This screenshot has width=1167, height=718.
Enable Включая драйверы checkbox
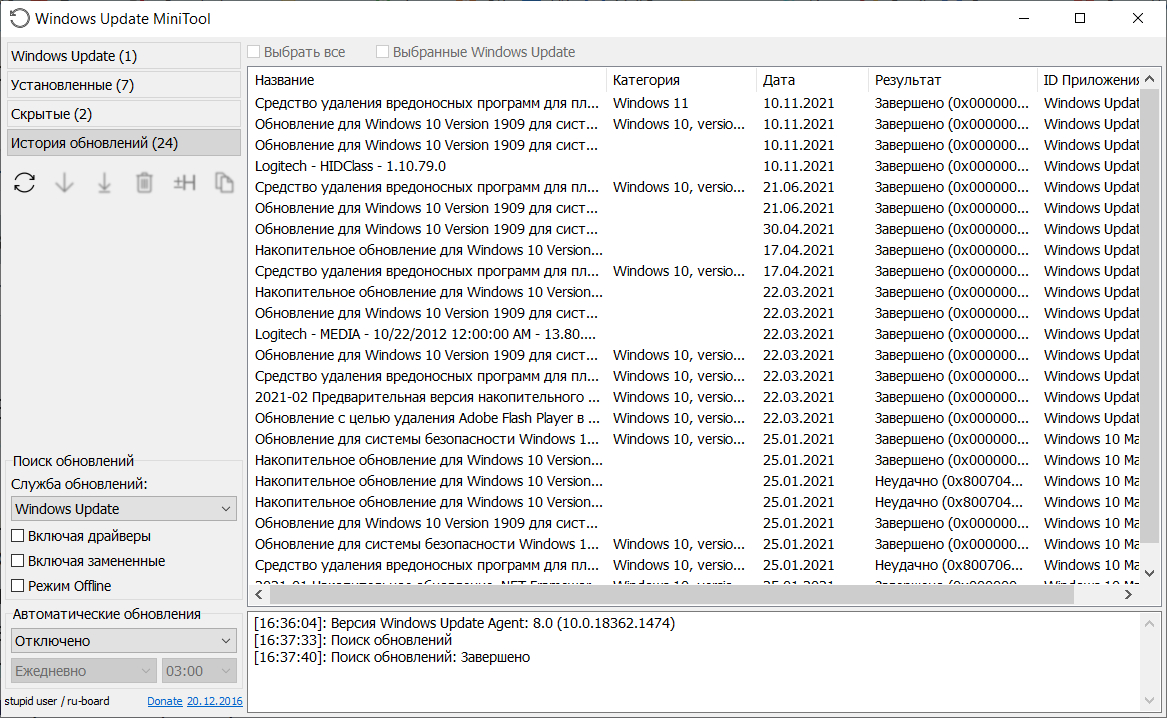[x=18, y=536]
